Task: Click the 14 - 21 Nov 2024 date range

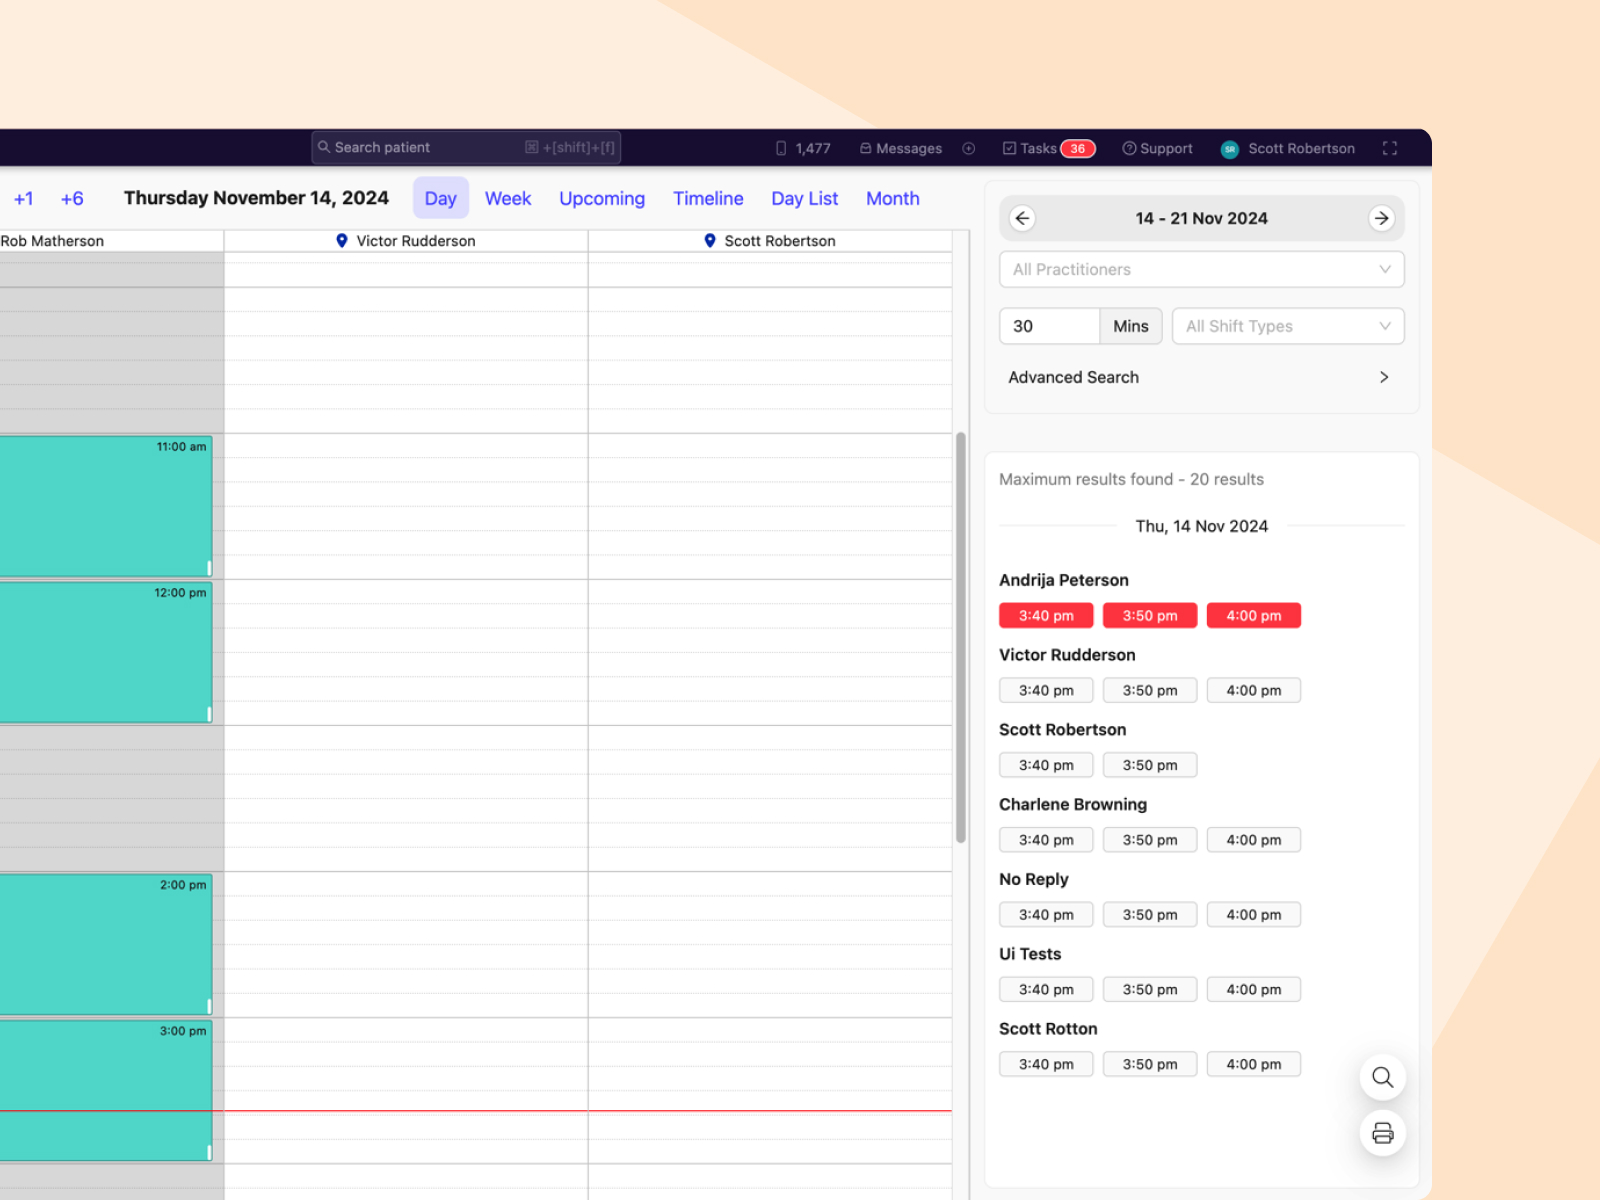Action: click(1202, 218)
